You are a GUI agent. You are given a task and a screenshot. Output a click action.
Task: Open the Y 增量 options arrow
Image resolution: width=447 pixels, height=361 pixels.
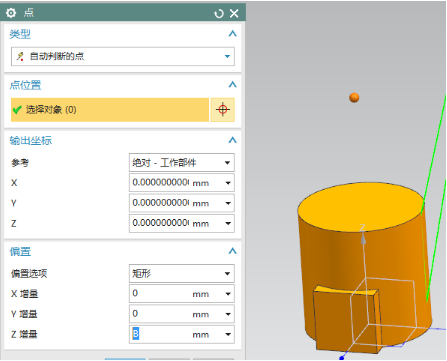tap(228, 314)
